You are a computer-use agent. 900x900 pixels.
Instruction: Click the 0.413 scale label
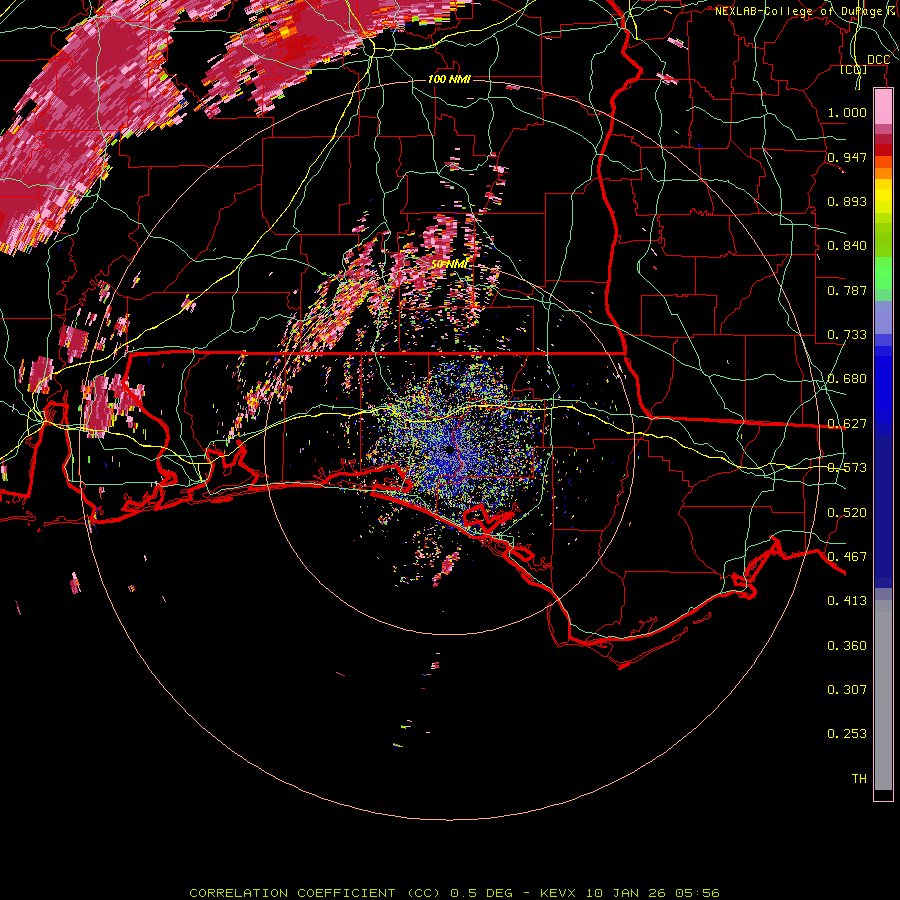click(x=847, y=601)
